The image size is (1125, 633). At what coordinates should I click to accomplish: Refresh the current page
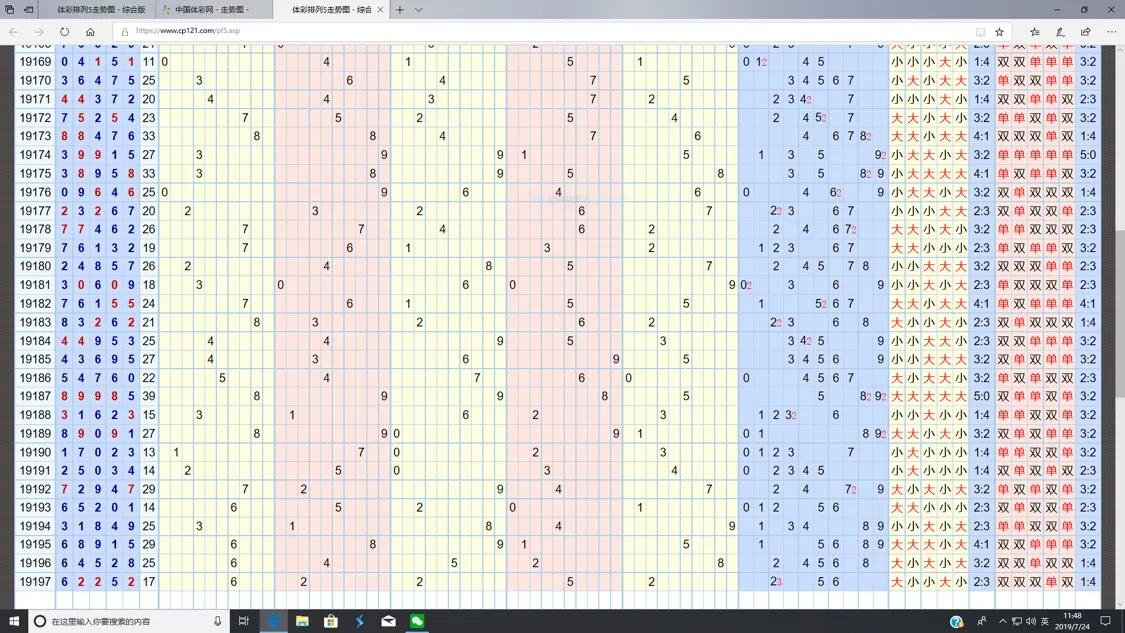(65, 32)
